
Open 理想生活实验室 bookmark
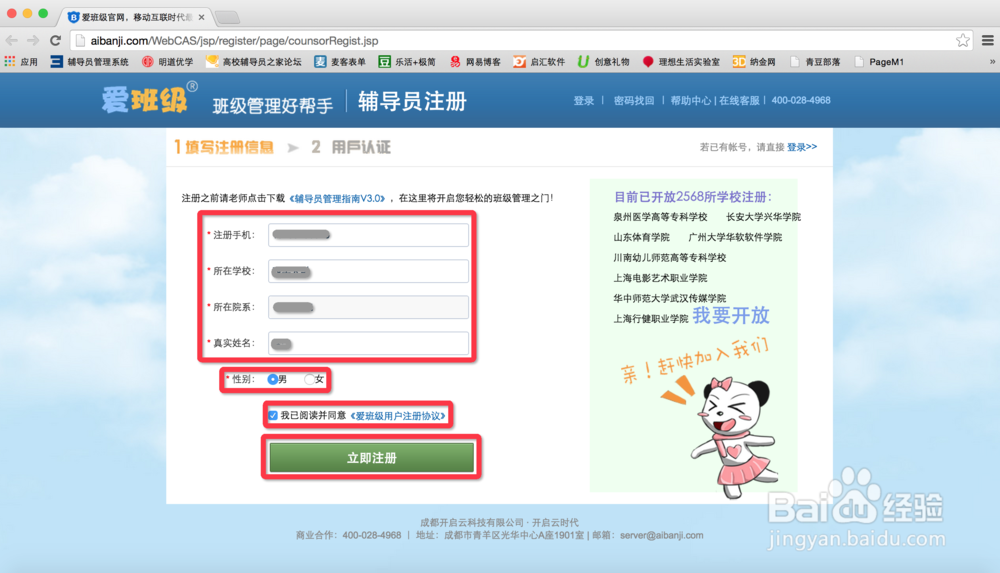[681, 62]
